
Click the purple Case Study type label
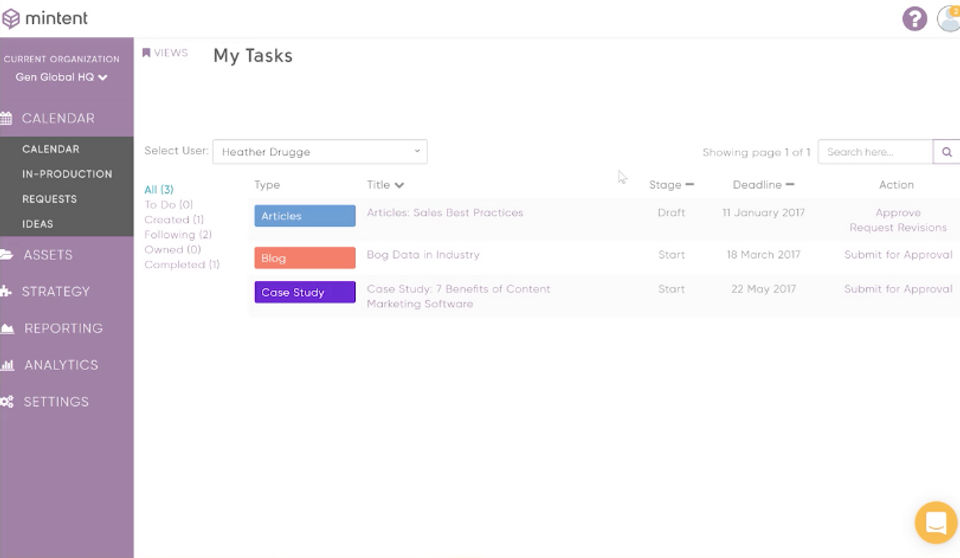point(305,292)
